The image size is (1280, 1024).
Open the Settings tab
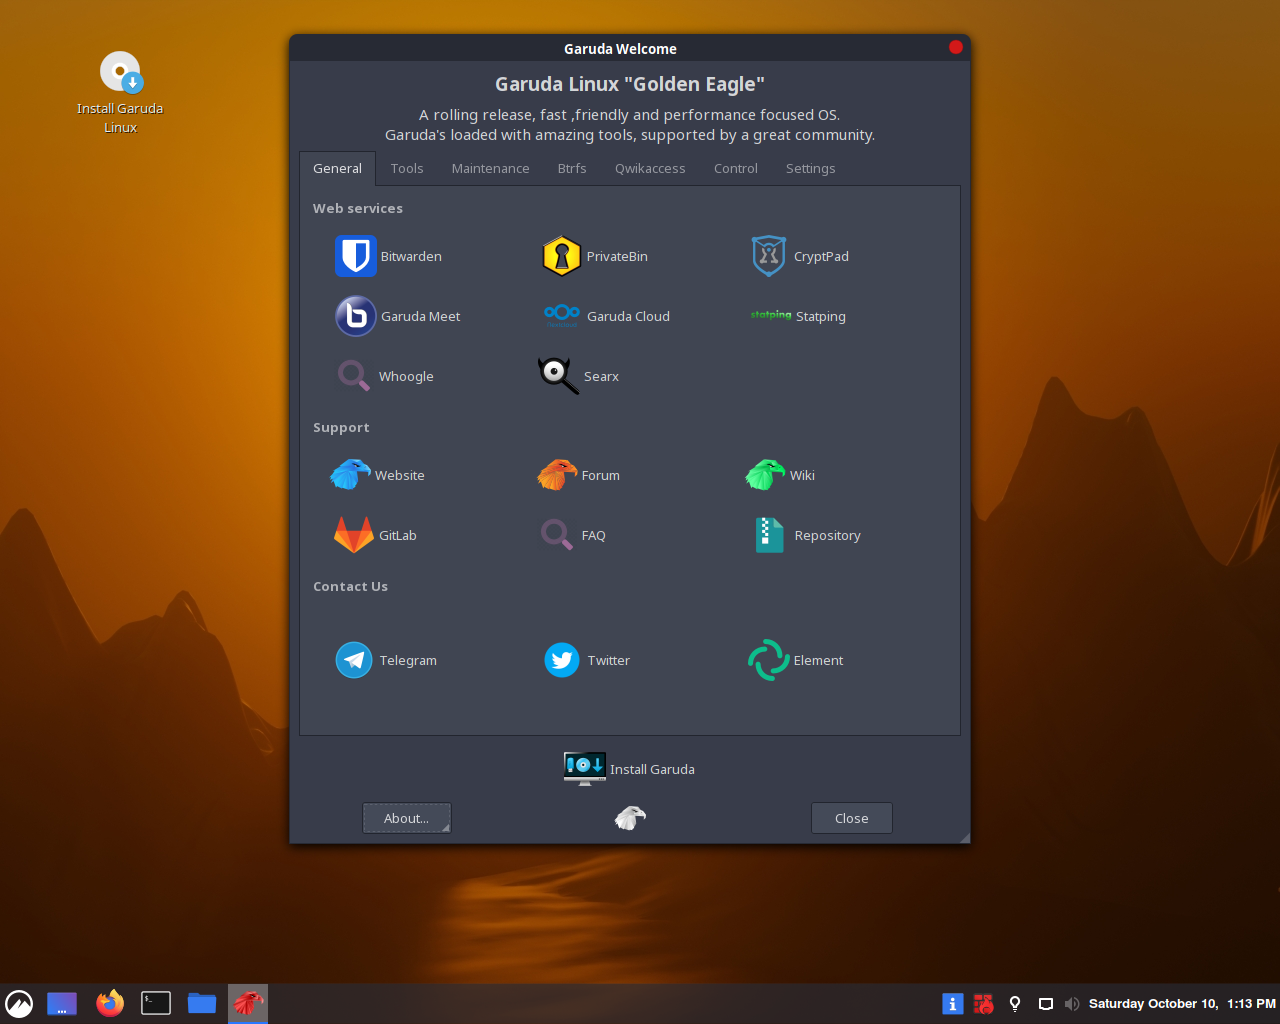[811, 168]
